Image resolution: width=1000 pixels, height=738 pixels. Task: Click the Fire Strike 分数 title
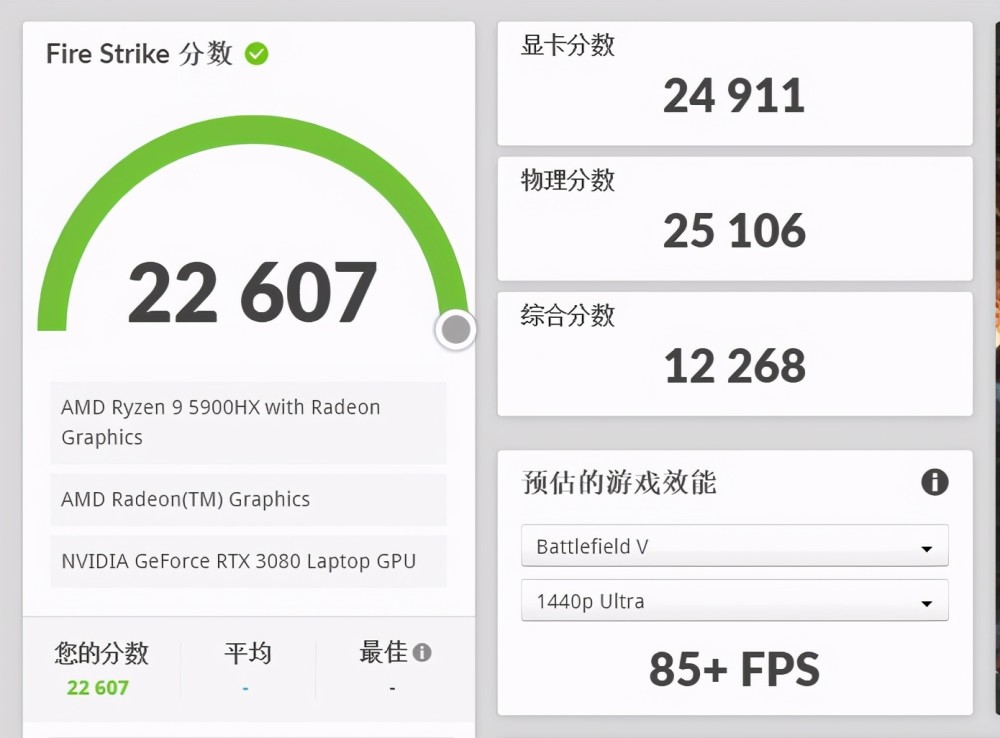pos(139,54)
